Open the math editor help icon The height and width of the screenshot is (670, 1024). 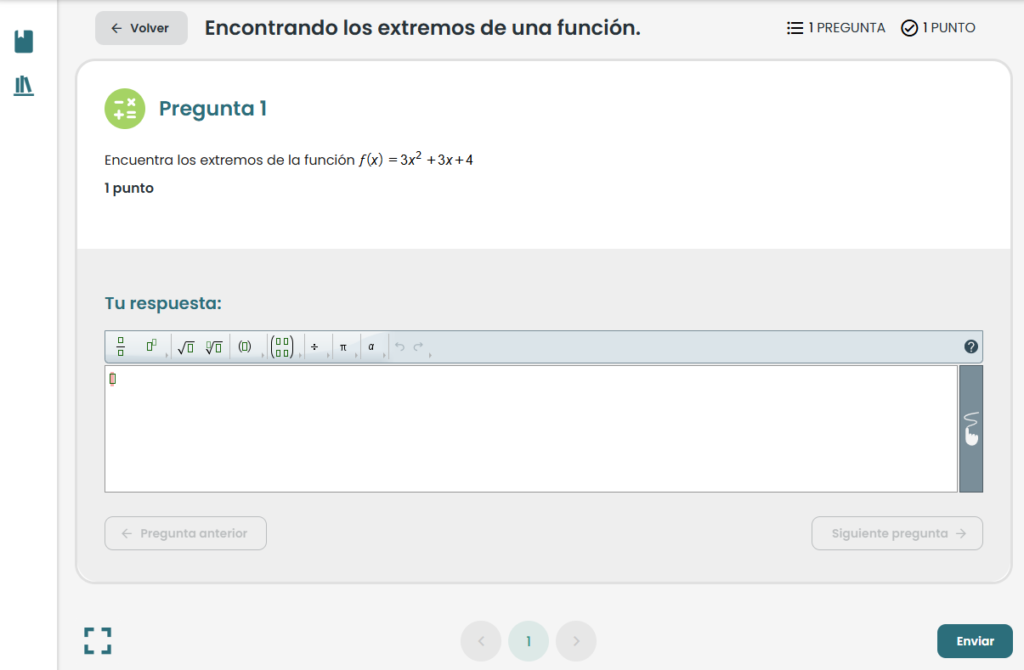[x=971, y=347]
